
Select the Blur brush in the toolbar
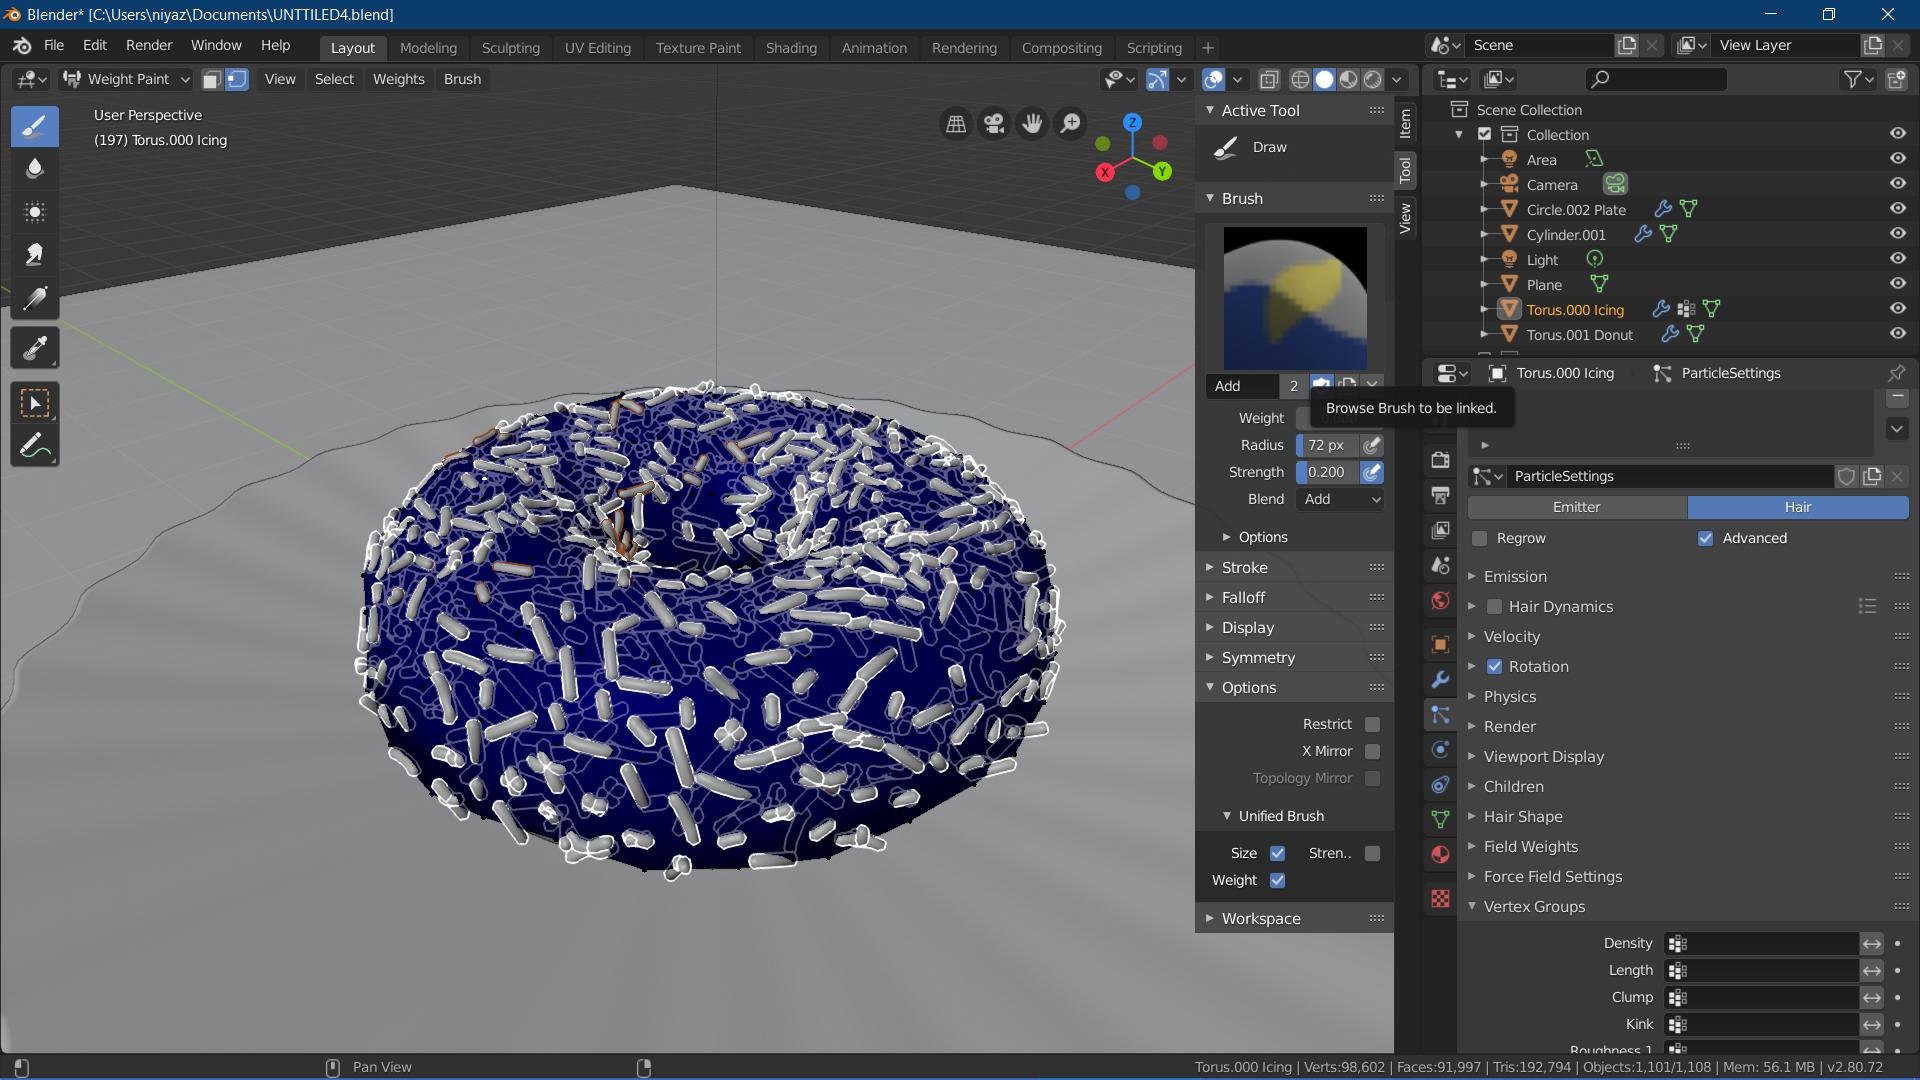click(x=35, y=169)
